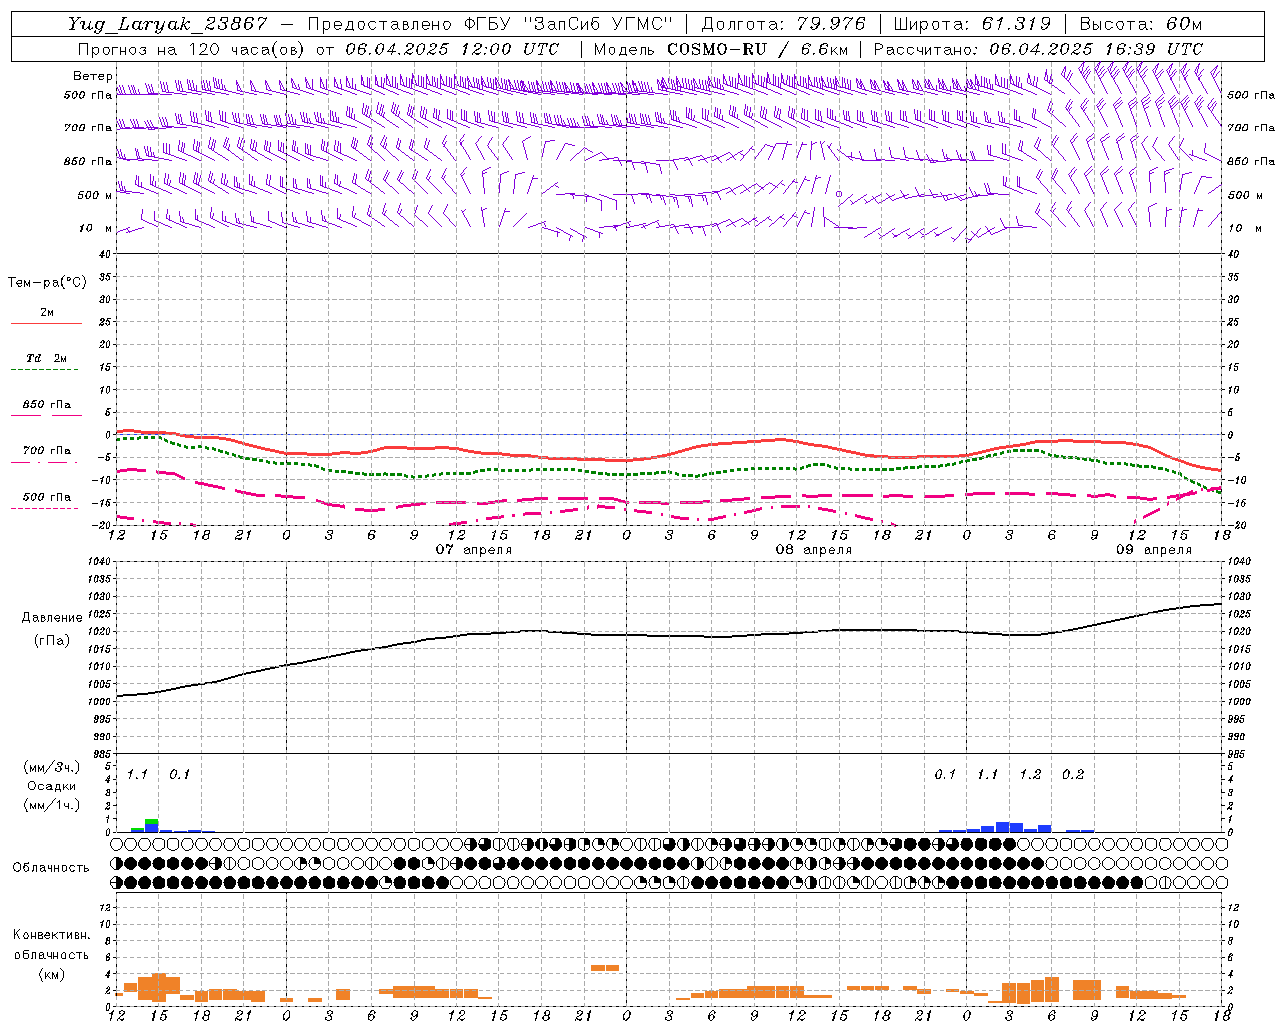Click the green dashed sample under "Td 2м"
Screen dimensions: 1280x1024
coord(46,370)
